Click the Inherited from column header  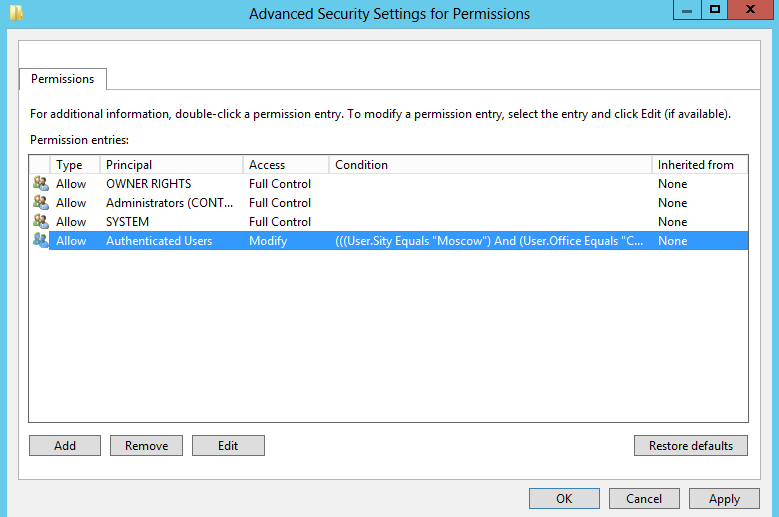pos(700,164)
